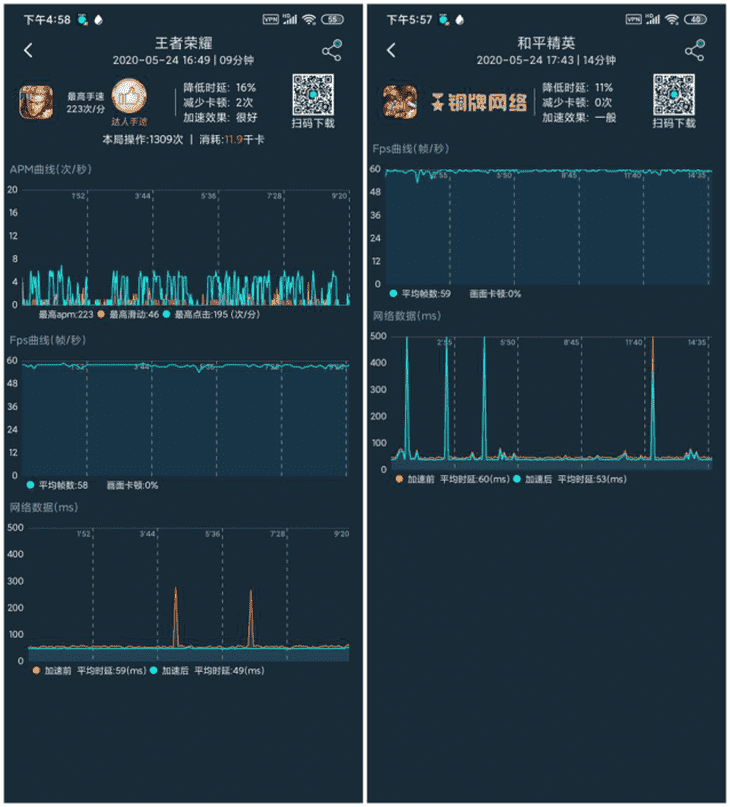This screenshot has width=730, height=807.
Task: Tap the QR code on the 王者荣耀 report
Action: click(x=313, y=94)
